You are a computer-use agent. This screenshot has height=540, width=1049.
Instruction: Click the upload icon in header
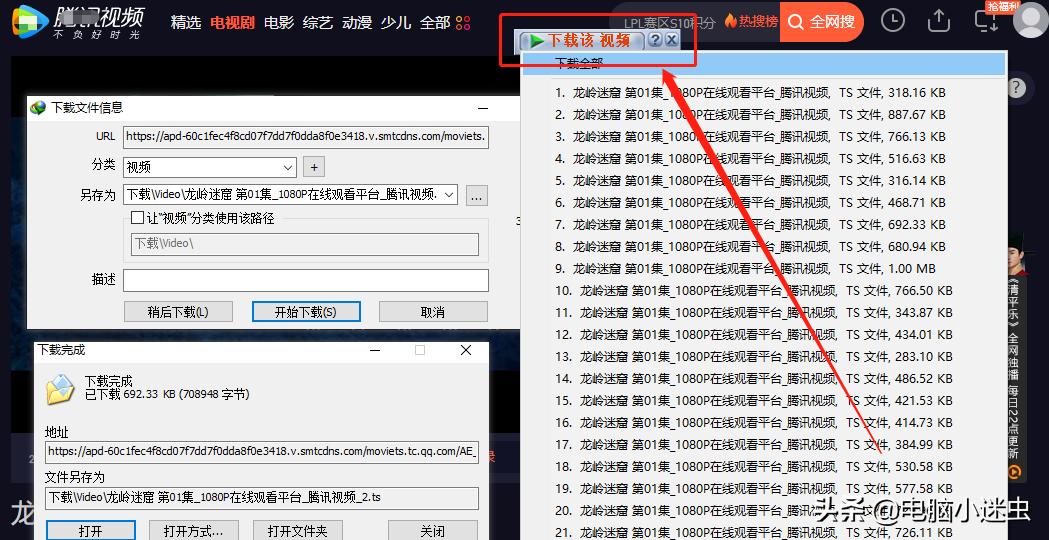pyautogui.click(x=939, y=21)
